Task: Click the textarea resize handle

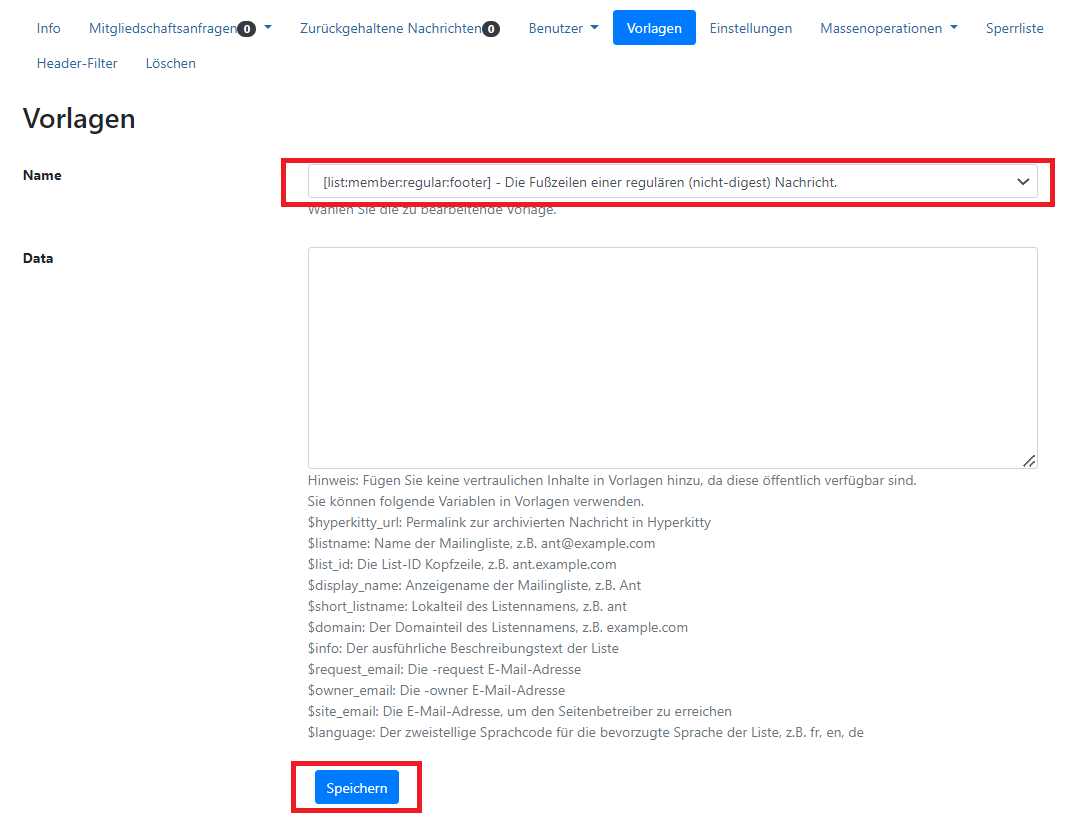Action: click(x=1030, y=461)
